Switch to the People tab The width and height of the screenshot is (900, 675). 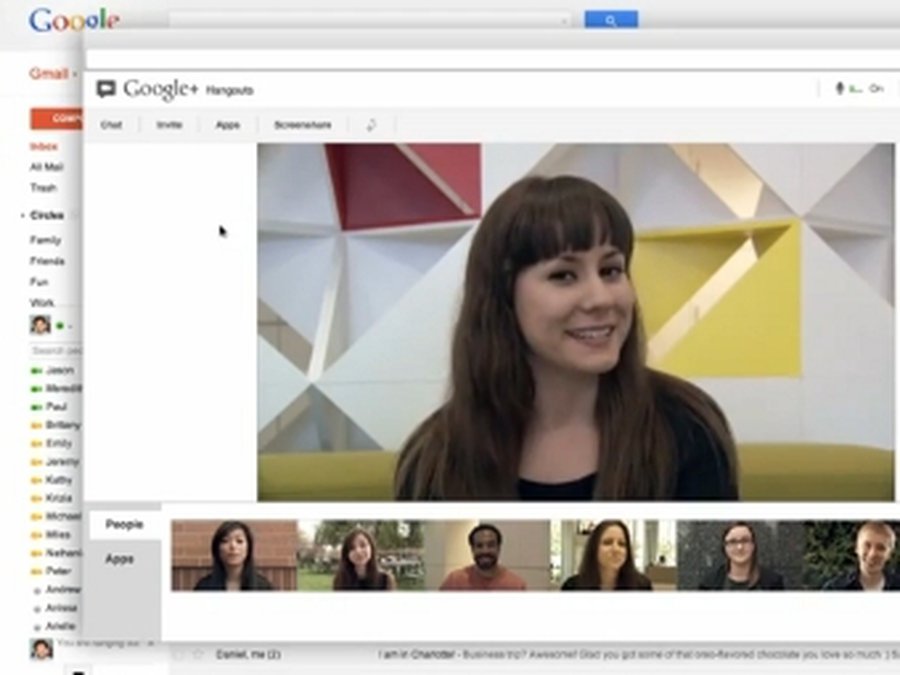click(125, 524)
